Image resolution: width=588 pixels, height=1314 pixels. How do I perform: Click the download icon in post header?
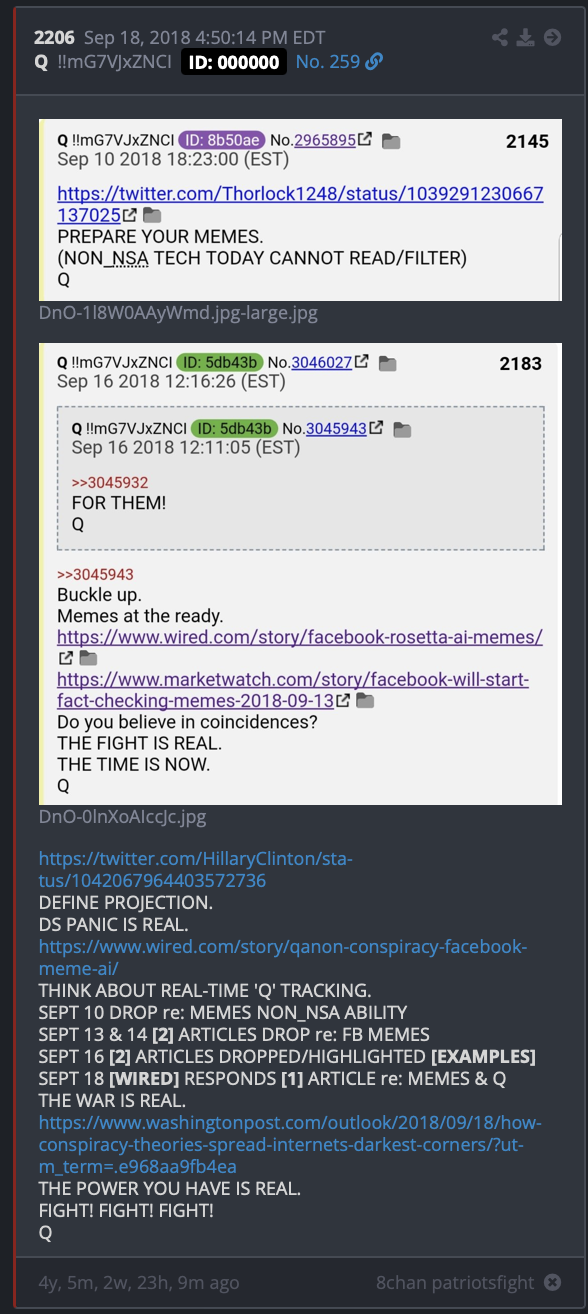coord(527,38)
